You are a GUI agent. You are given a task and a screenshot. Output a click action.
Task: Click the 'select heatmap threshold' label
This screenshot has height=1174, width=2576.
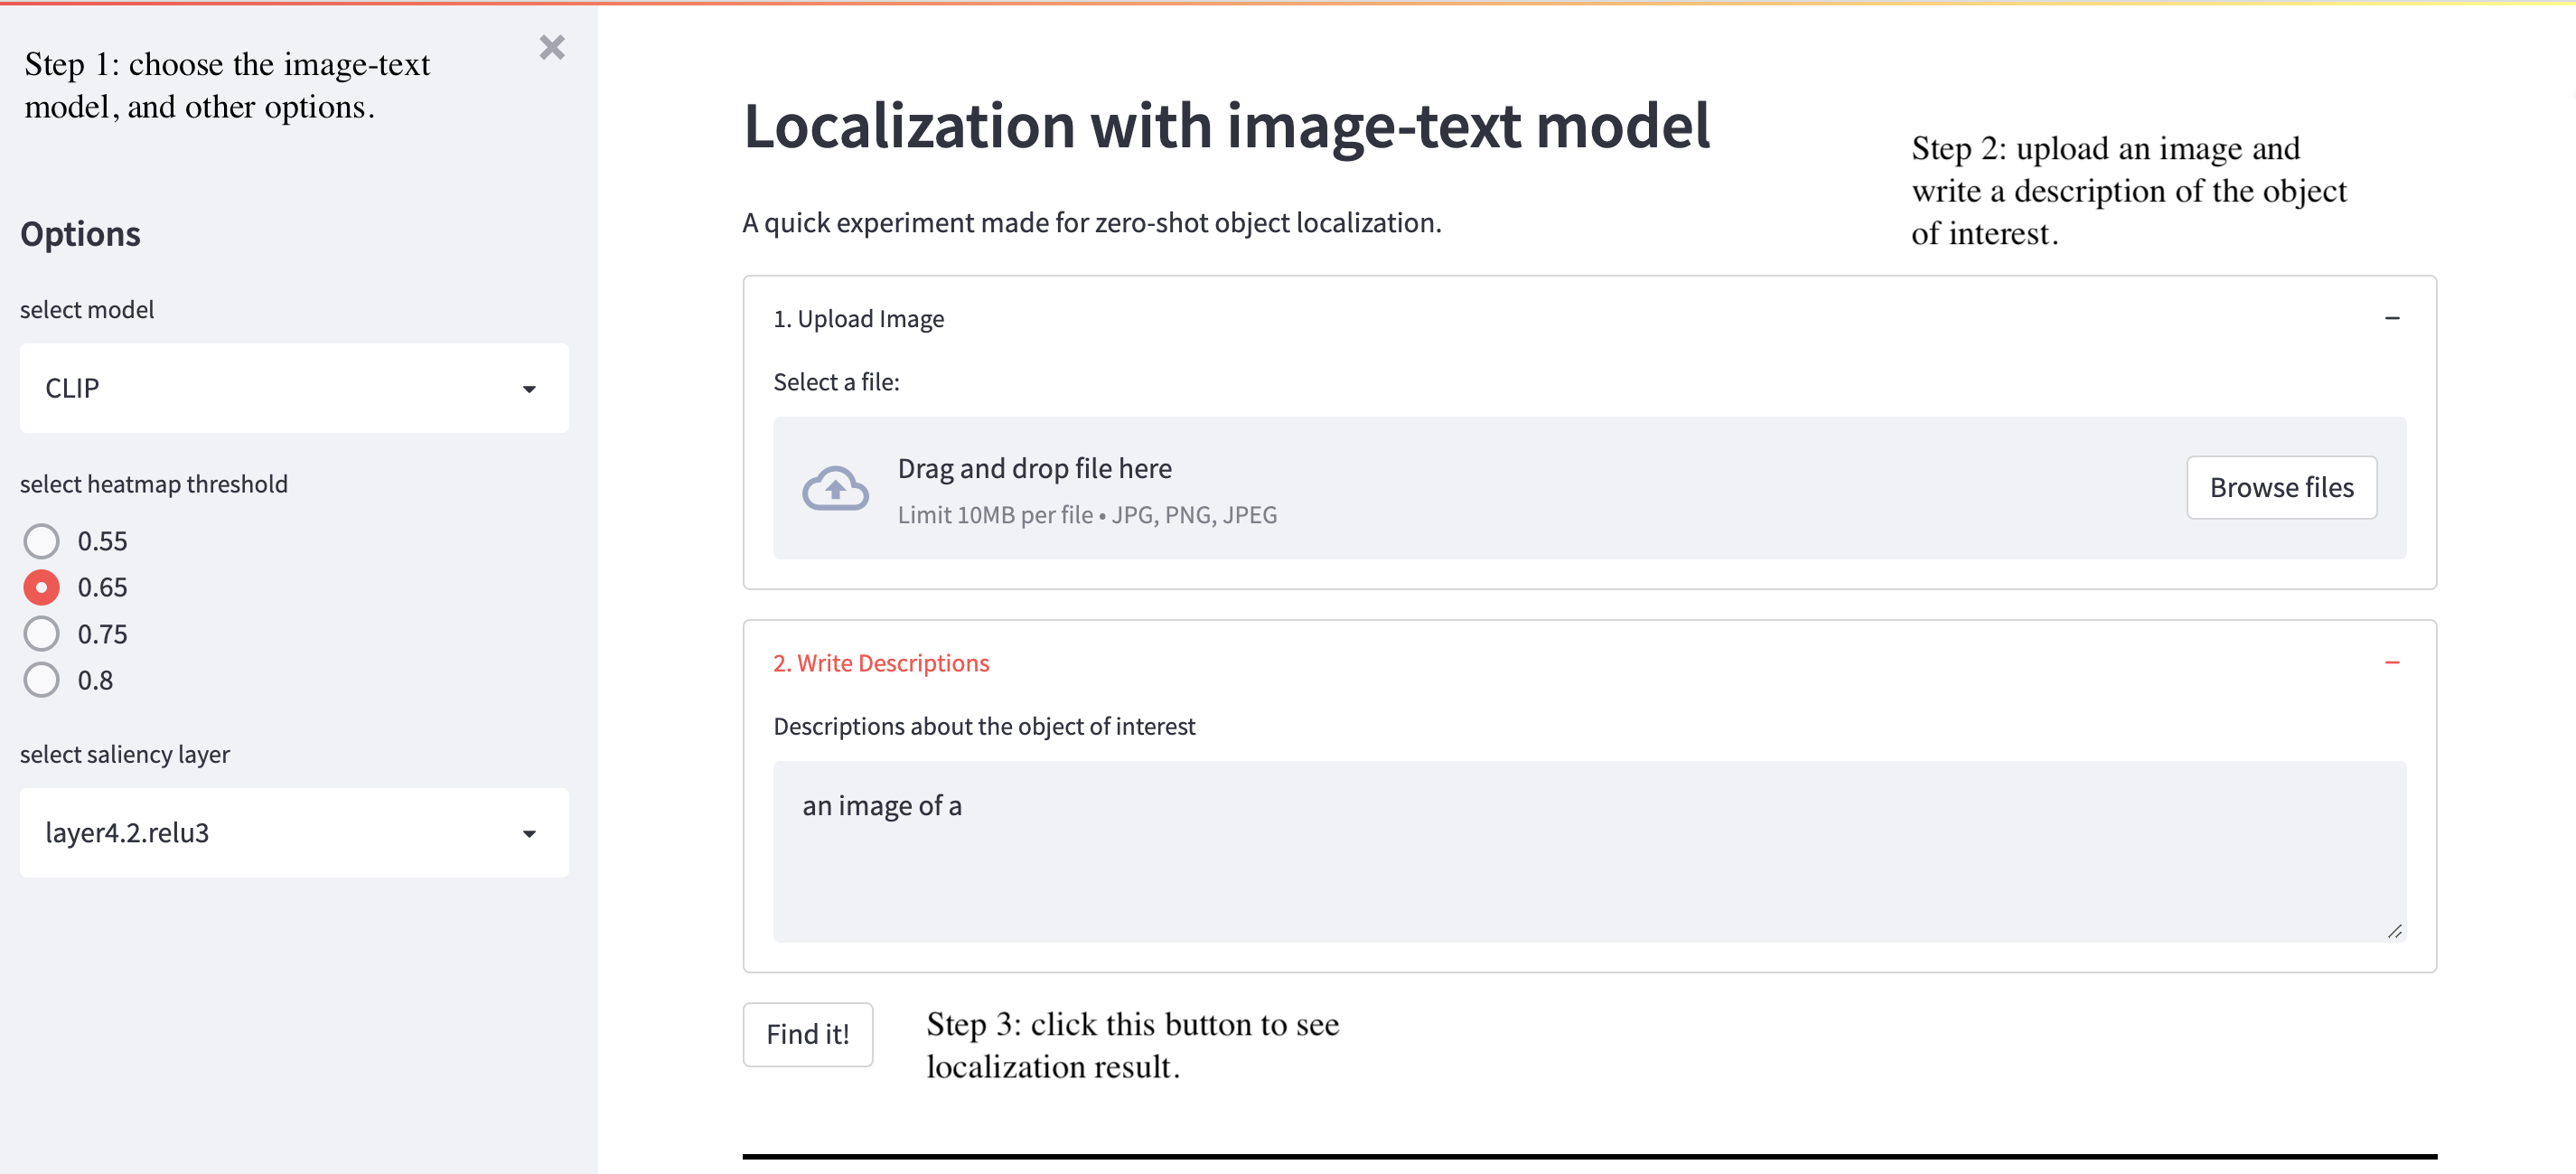click(x=154, y=484)
